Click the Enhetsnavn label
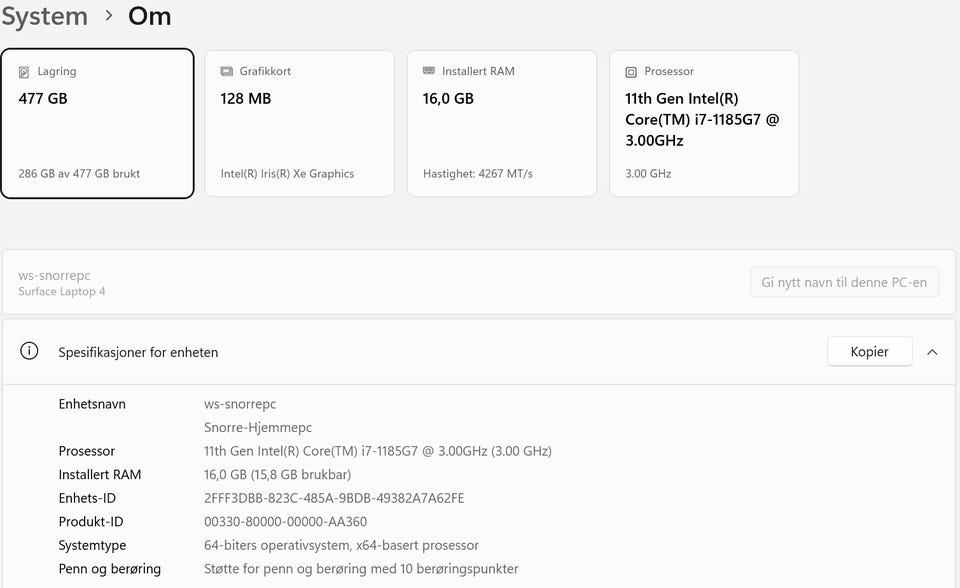This screenshot has width=960, height=588. point(92,404)
